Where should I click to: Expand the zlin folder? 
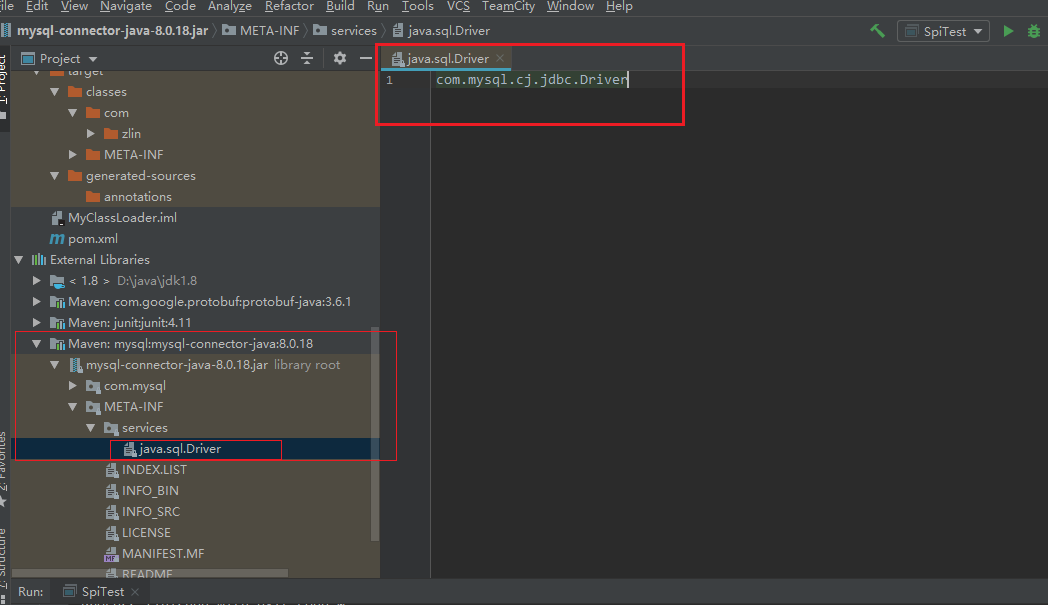tap(91, 134)
